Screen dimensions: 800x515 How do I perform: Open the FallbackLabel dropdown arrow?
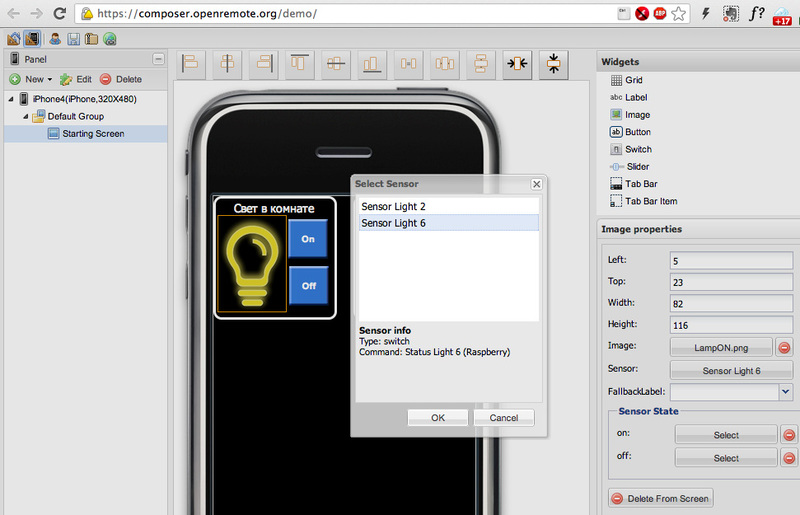click(x=786, y=392)
